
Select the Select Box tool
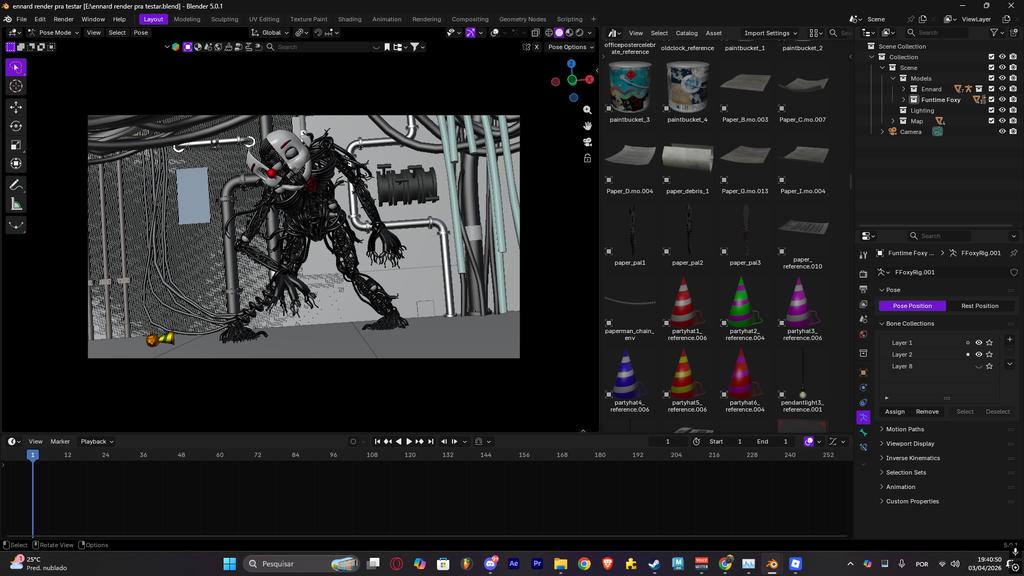[16, 67]
